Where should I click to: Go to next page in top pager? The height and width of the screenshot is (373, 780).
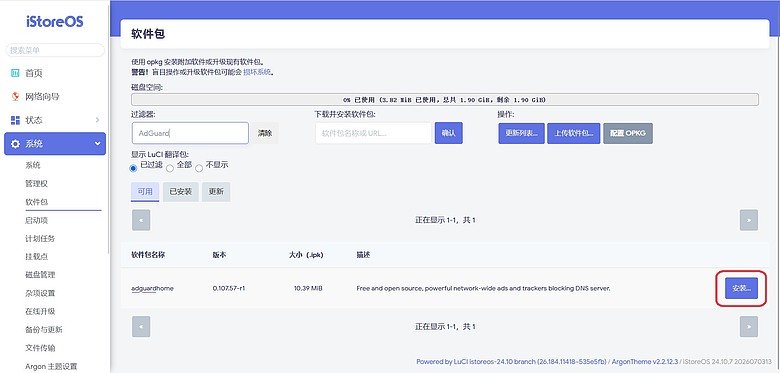(x=749, y=220)
